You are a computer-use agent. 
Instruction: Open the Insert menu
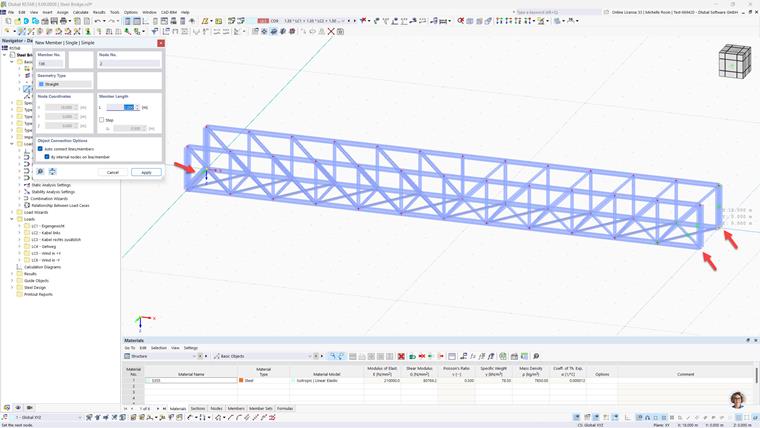48,12
